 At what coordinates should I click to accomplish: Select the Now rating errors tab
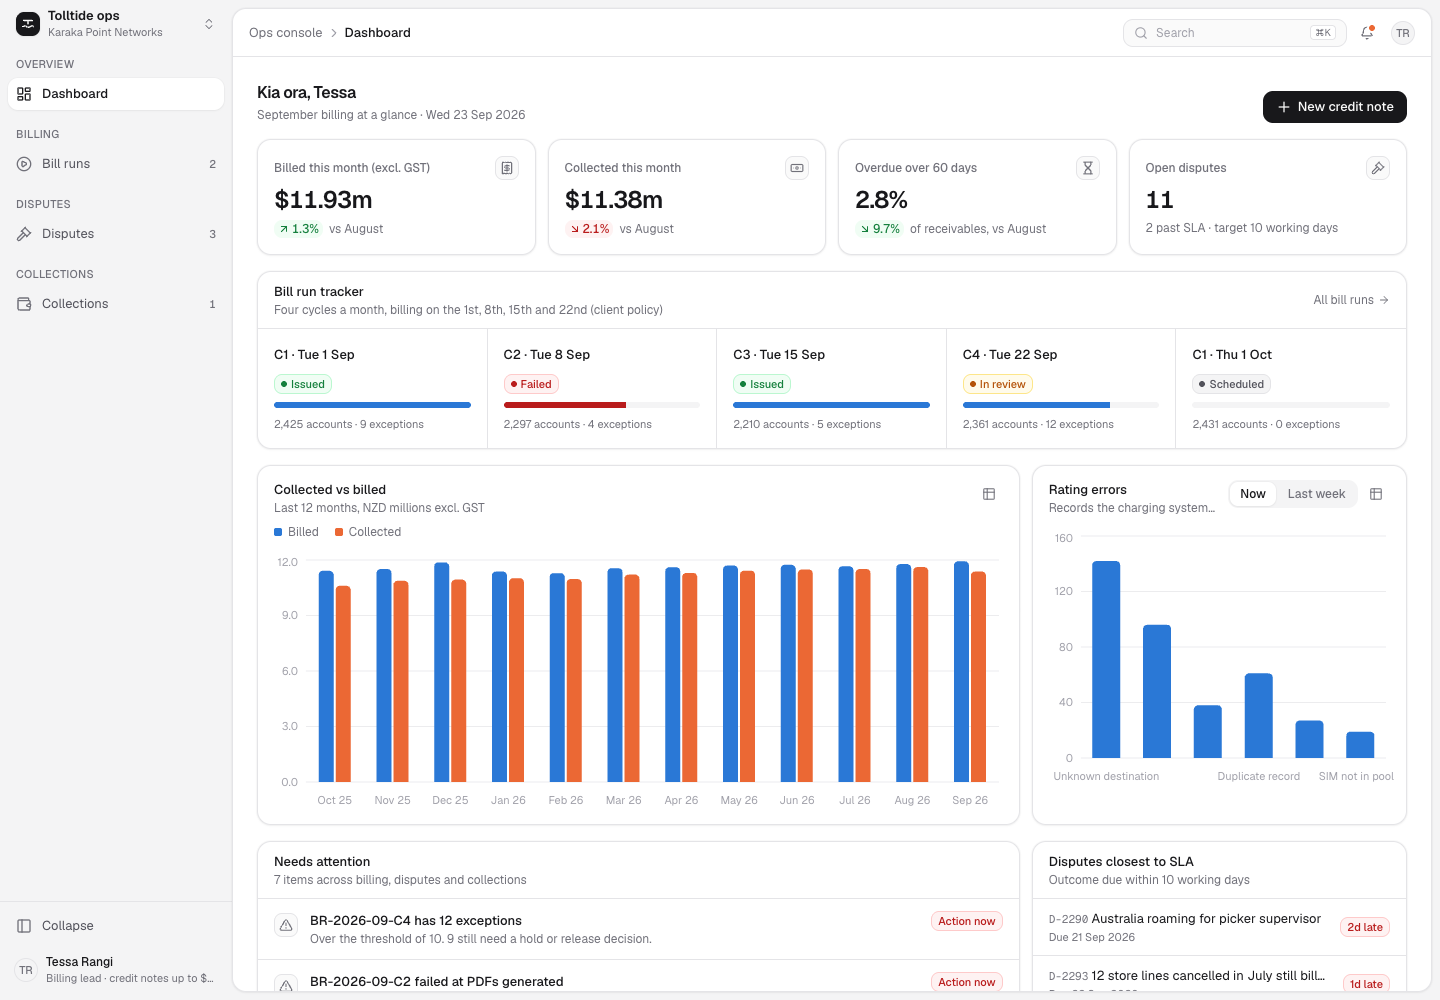point(1253,494)
